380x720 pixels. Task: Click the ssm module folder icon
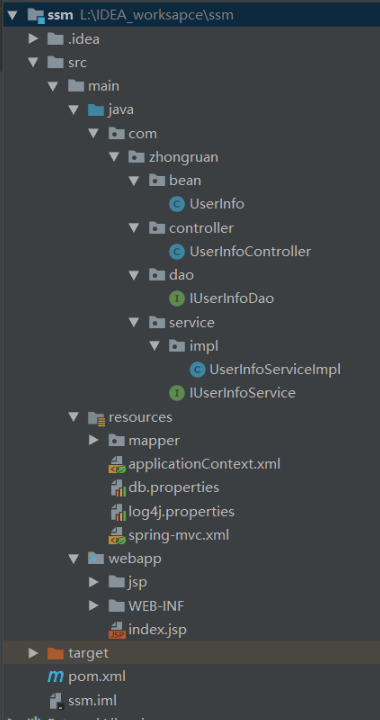point(36,16)
